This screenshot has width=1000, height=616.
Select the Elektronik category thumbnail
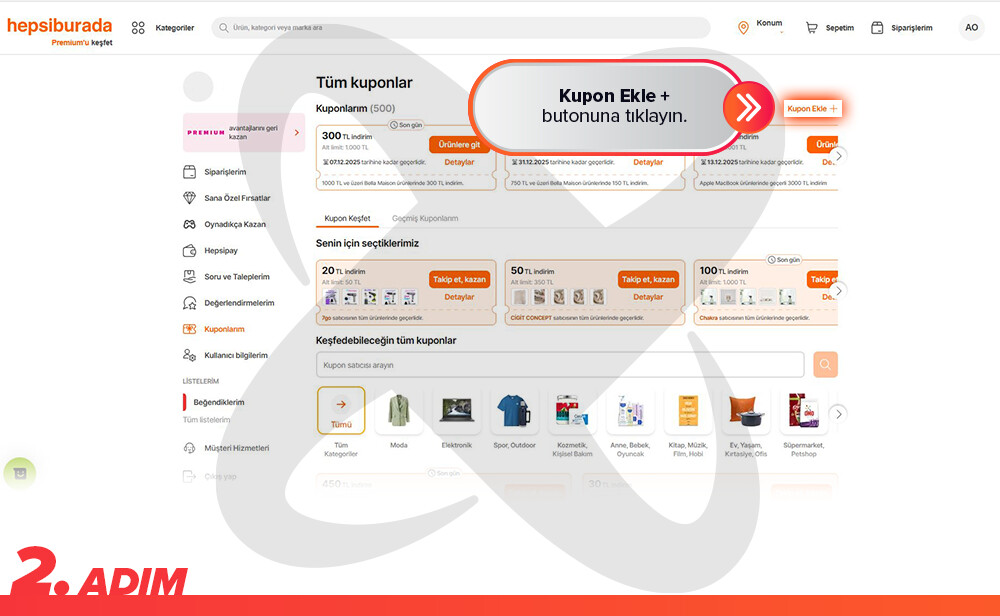(x=457, y=412)
